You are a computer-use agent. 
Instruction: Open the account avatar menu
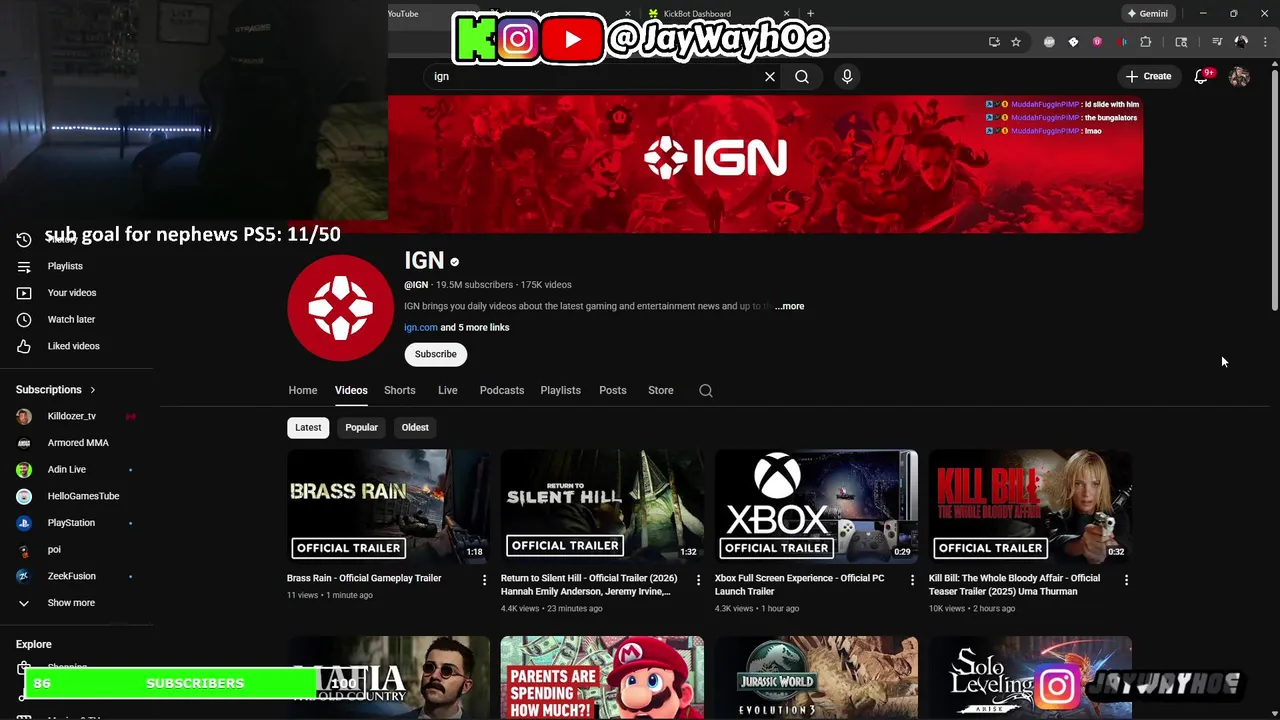(x=1239, y=76)
